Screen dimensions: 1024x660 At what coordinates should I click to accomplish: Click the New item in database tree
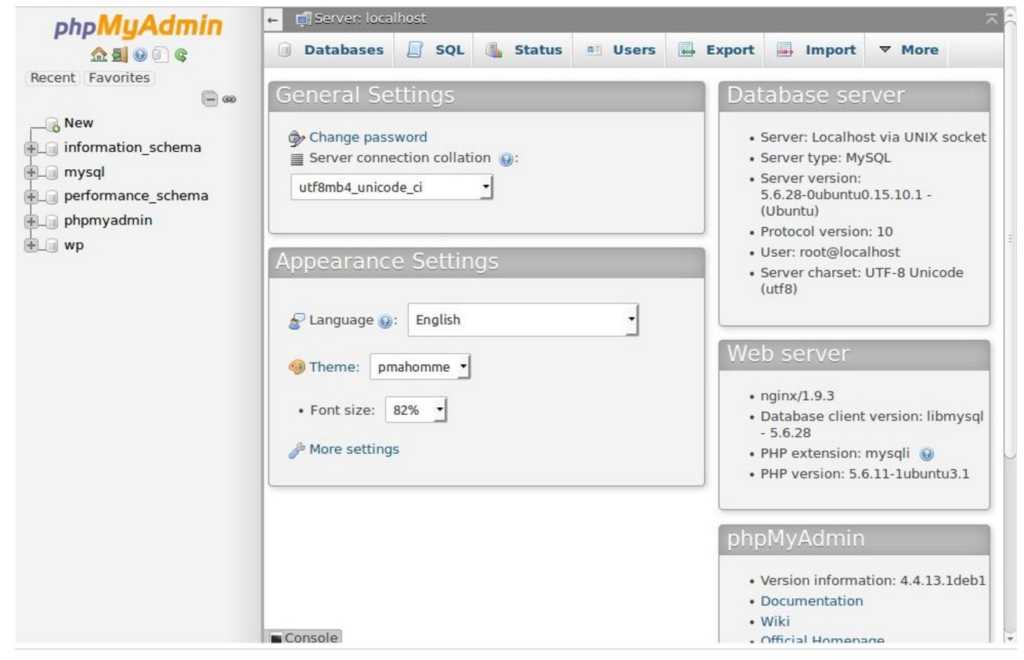[x=78, y=123]
